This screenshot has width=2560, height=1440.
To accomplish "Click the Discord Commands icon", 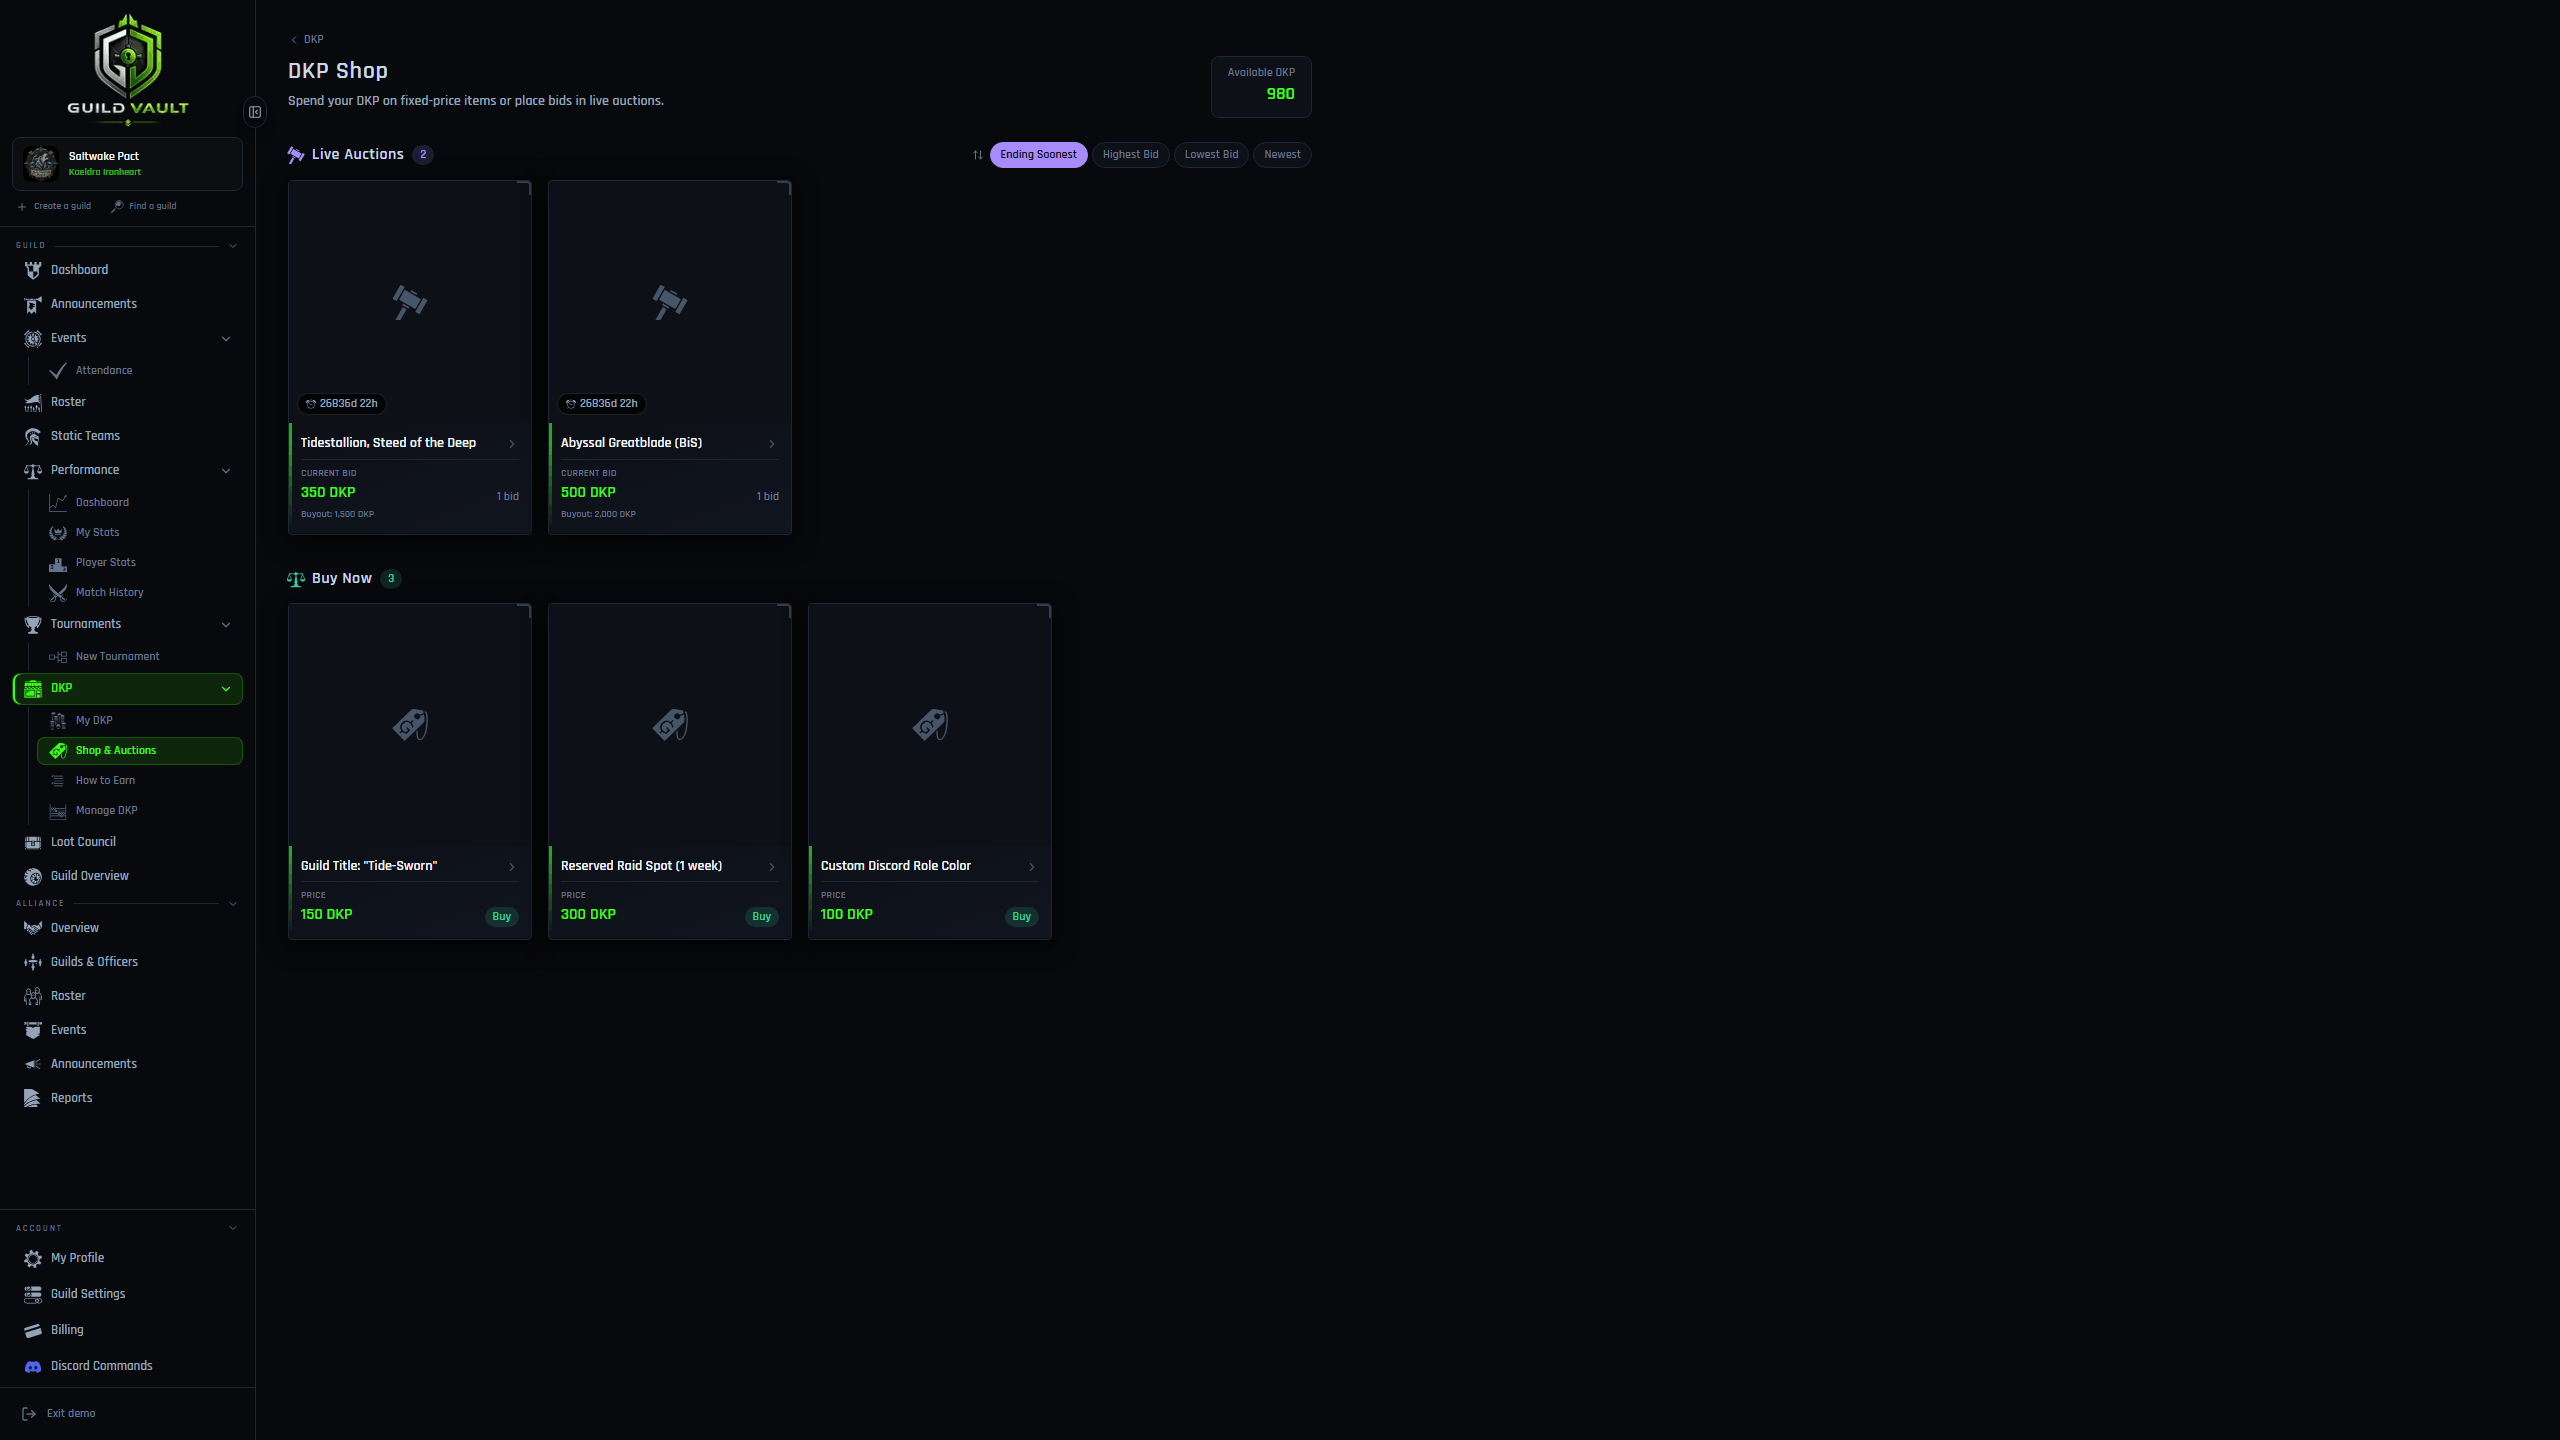I will (x=33, y=1366).
